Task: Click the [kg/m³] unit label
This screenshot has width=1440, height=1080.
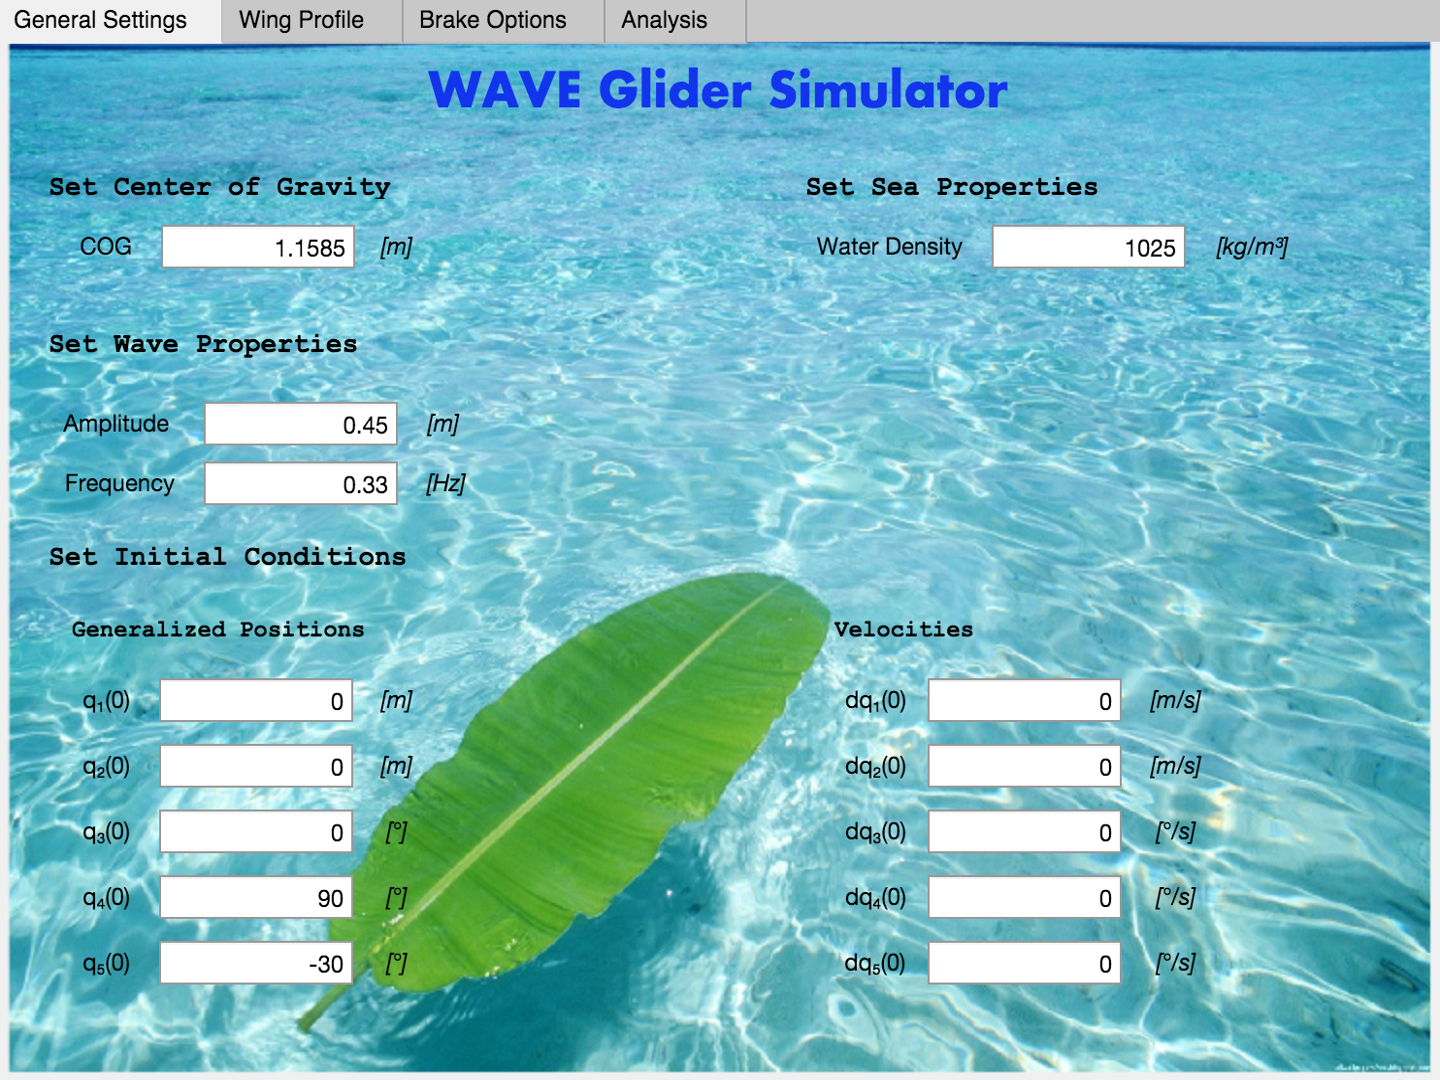Action: 1252,247
